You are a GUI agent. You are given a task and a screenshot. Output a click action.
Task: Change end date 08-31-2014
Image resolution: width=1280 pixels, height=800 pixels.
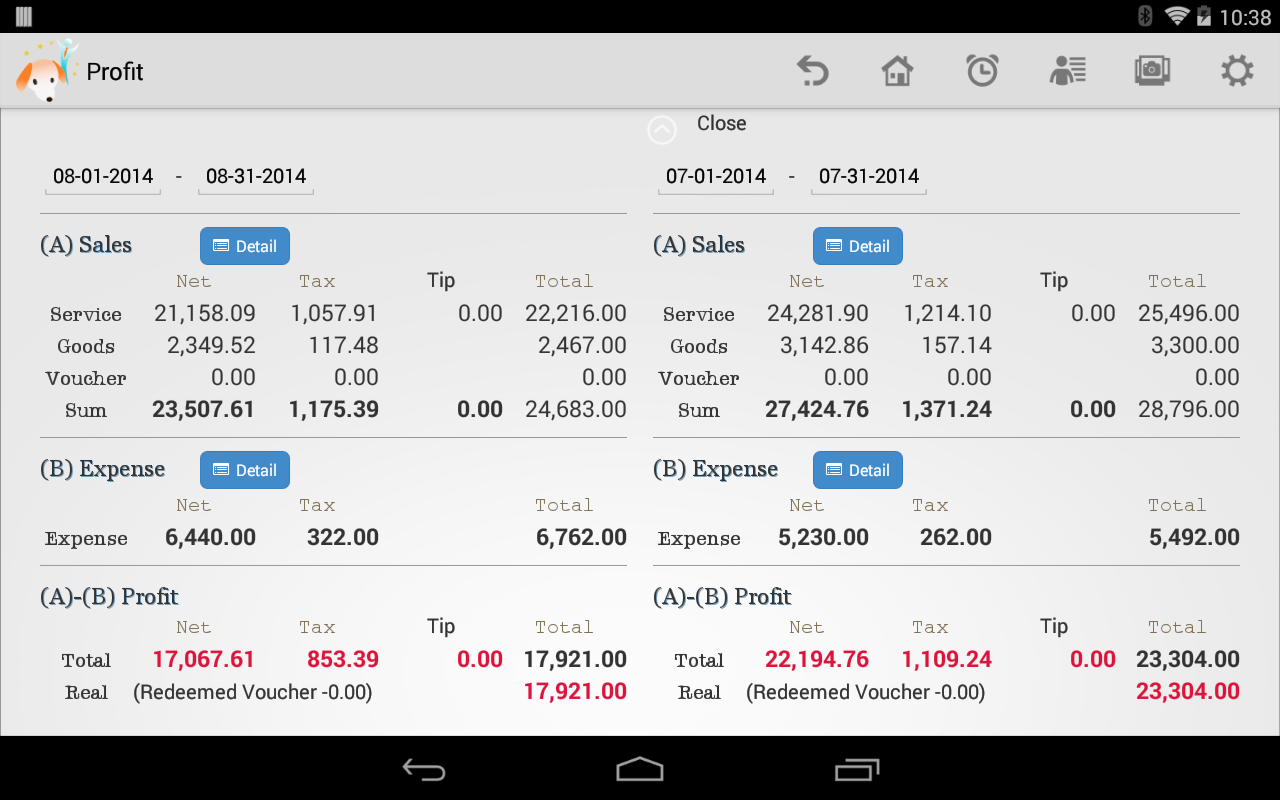coord(256,177)
